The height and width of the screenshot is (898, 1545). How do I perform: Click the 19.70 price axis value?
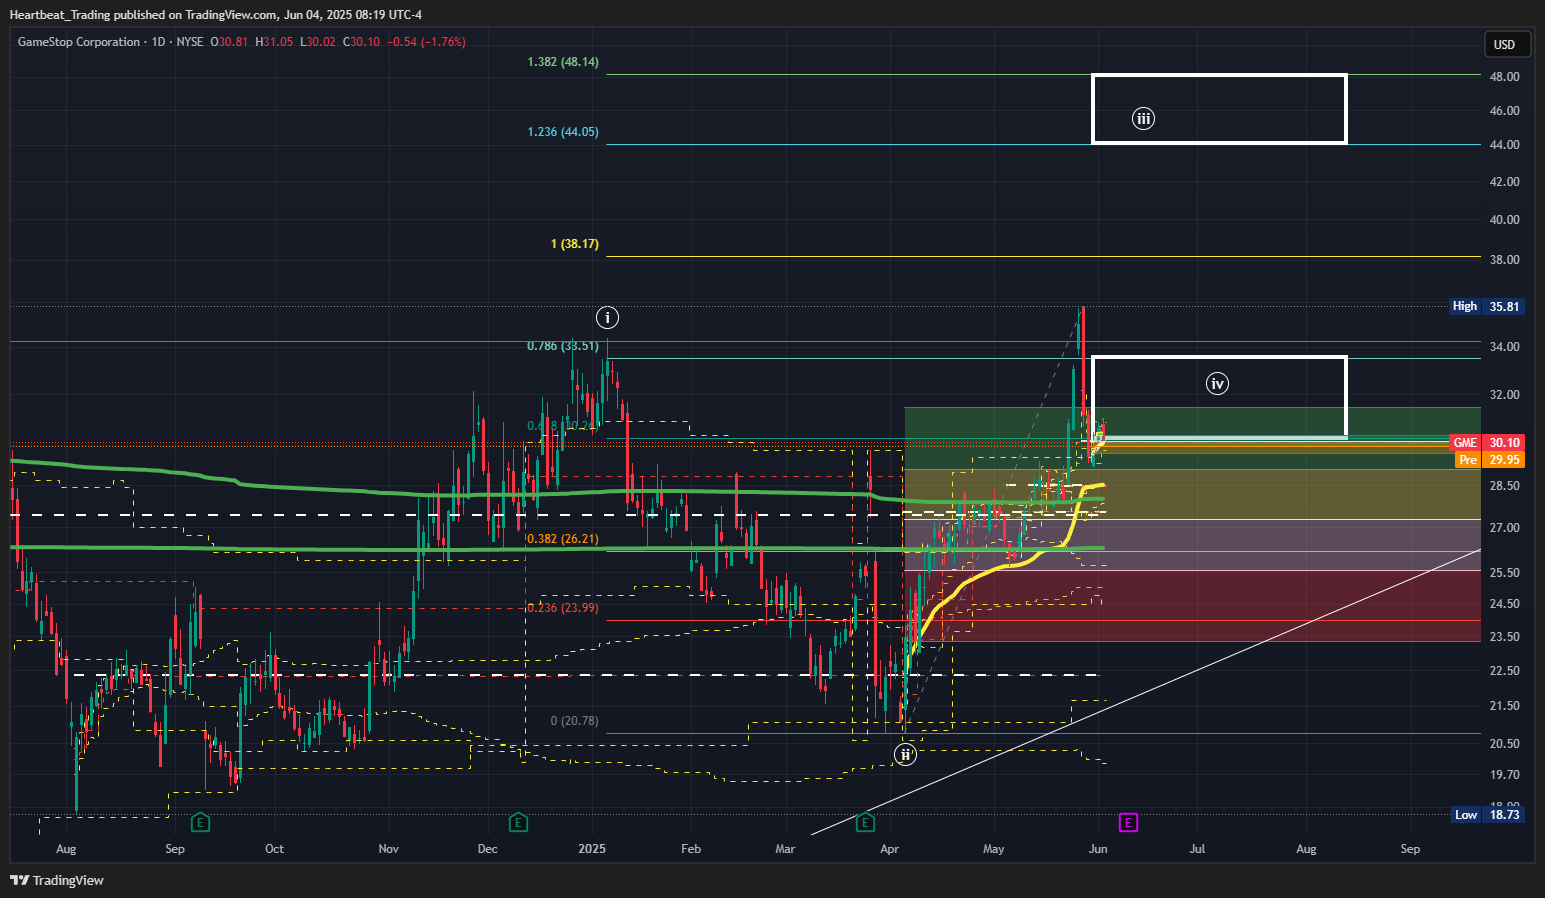tap(1504, 775)
